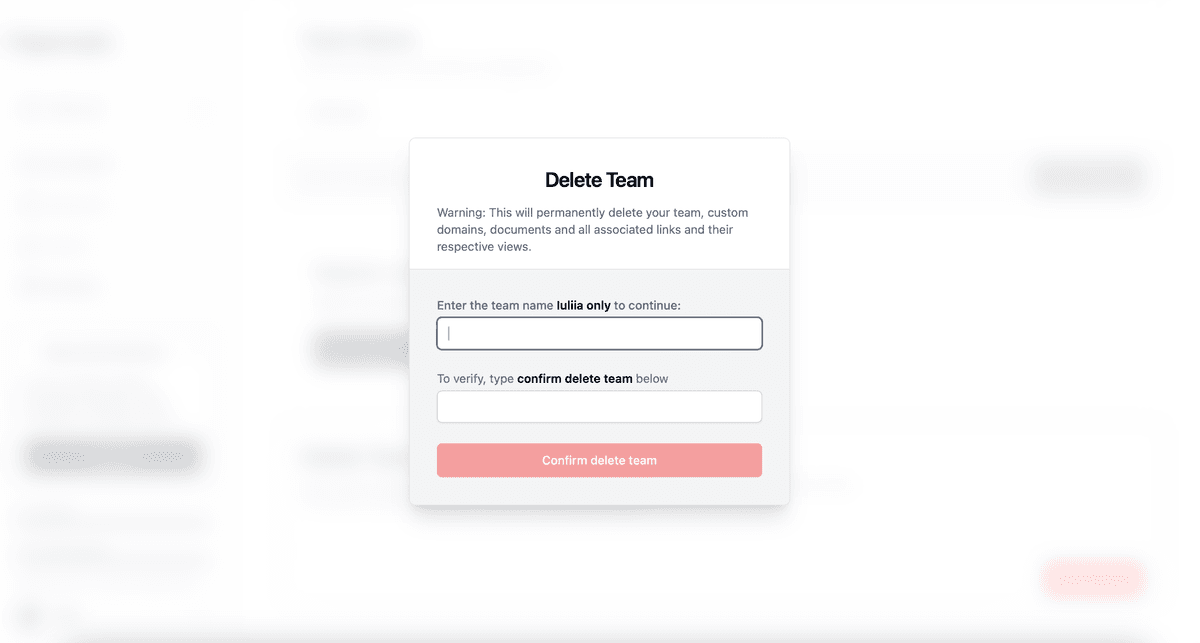Viewport: 1200px width, 643px height.
Task: Click the blurred red button at bottom right
Action: pos(1092,578)
